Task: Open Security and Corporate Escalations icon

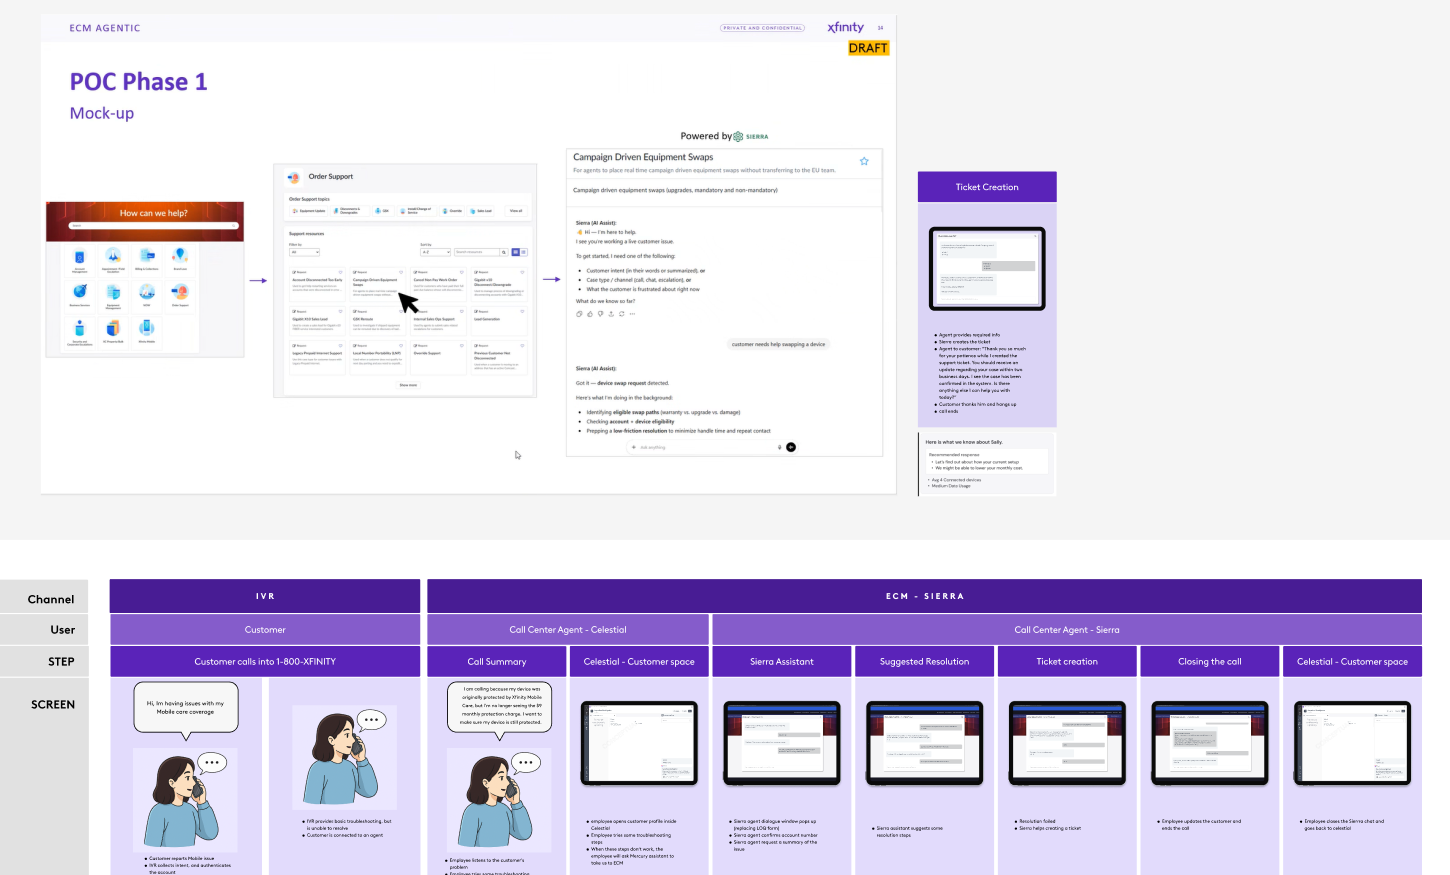Action: click(80, 328)
